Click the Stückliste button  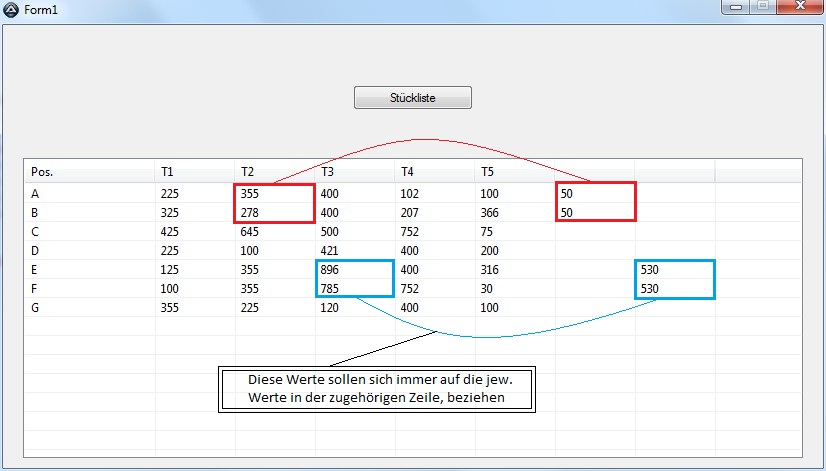click(412, 98)
